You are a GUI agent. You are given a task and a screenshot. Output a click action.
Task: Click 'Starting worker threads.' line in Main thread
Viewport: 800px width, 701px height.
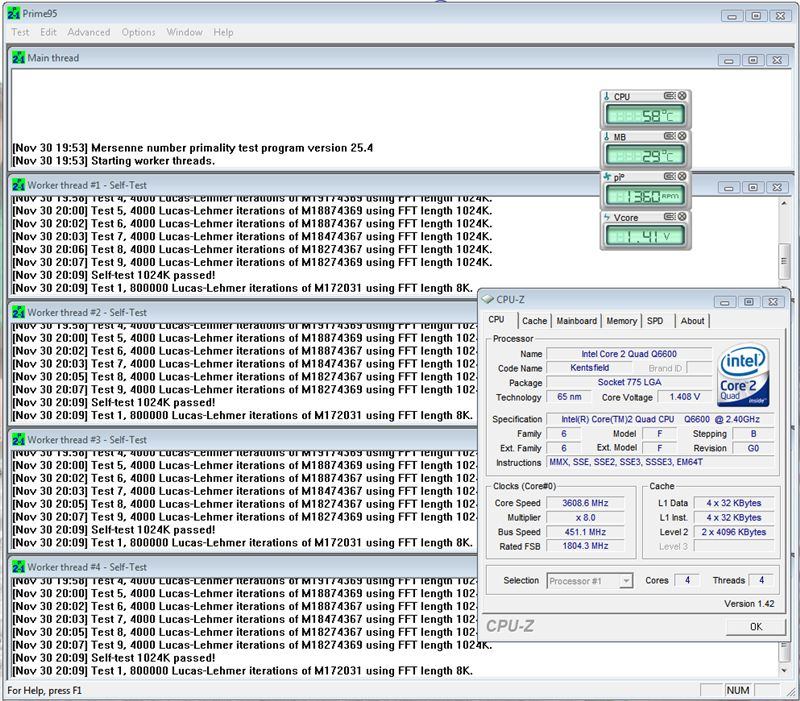pyautogui.click(x=153, y=161)
